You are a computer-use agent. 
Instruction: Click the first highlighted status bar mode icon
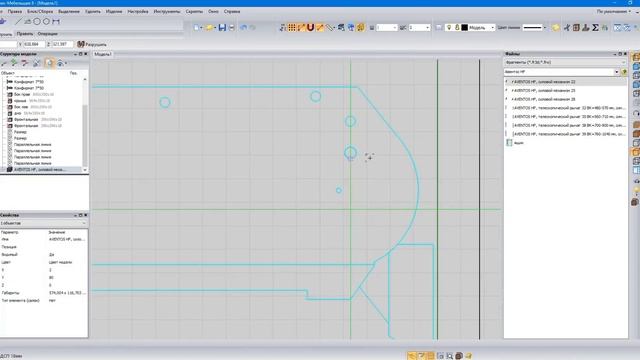[411, 356]
